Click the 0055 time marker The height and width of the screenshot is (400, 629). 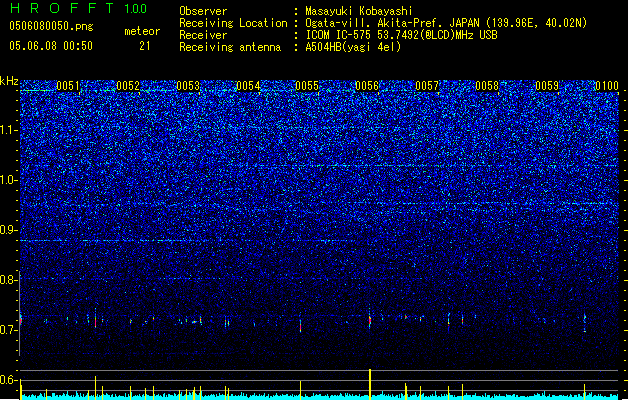(x=307, y=85)
